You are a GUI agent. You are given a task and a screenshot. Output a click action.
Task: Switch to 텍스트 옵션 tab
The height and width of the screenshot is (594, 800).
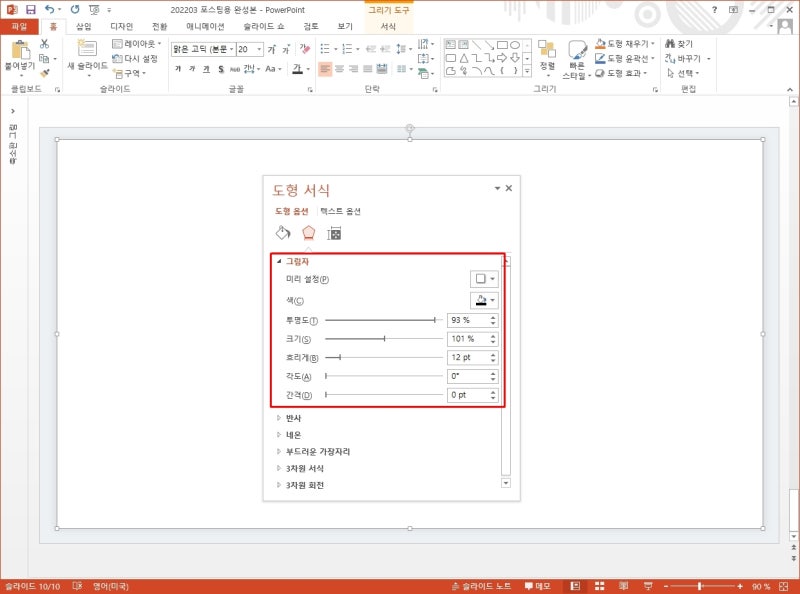pos(340,211)
